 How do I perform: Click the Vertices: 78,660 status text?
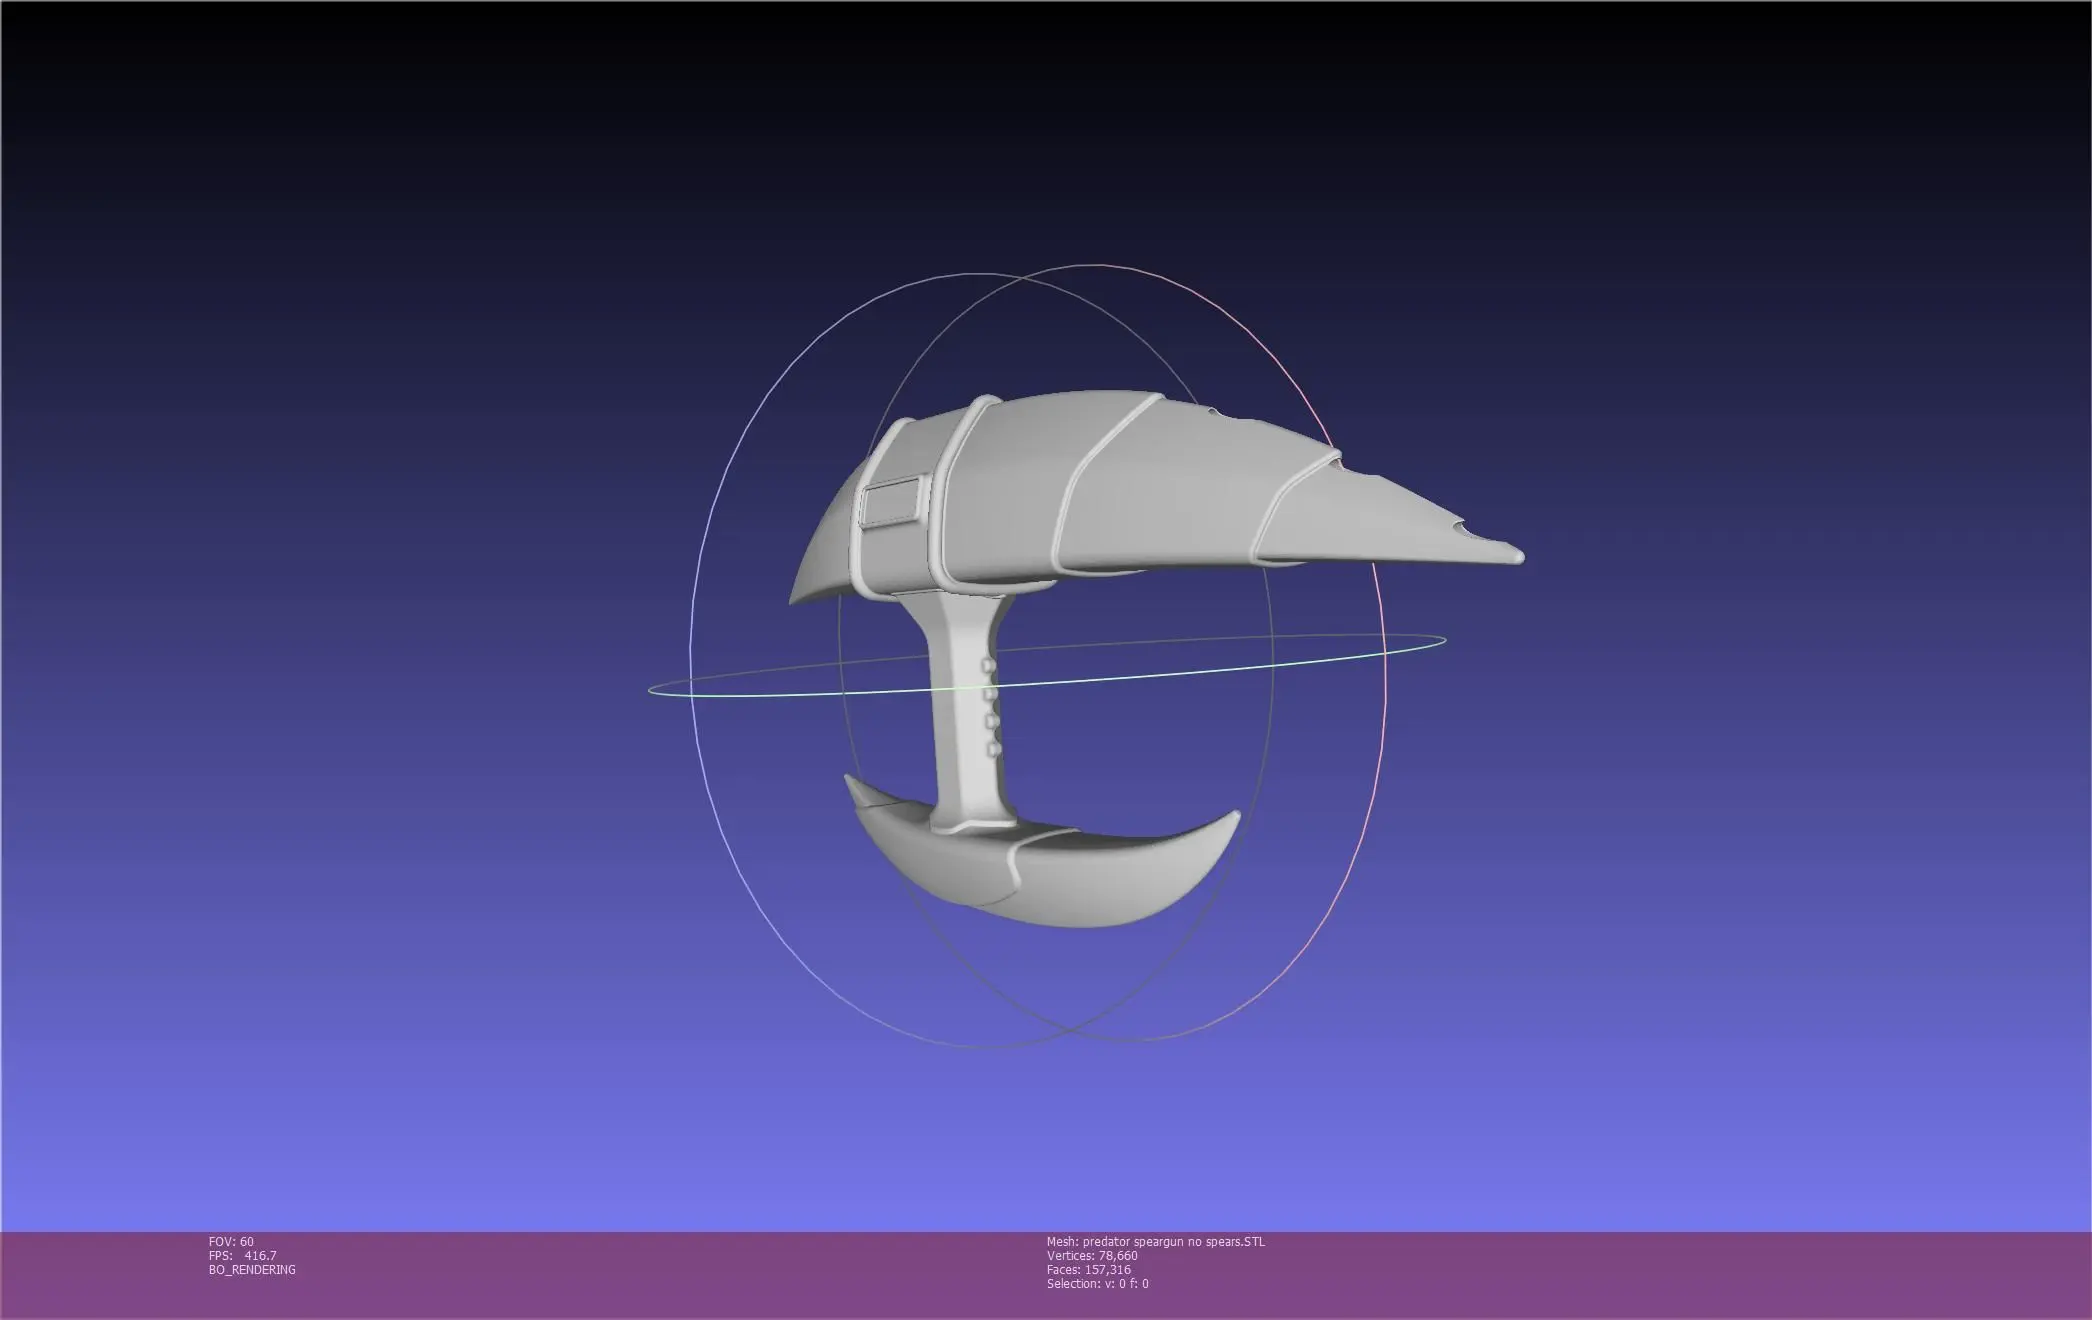tap(1092, 1256)
